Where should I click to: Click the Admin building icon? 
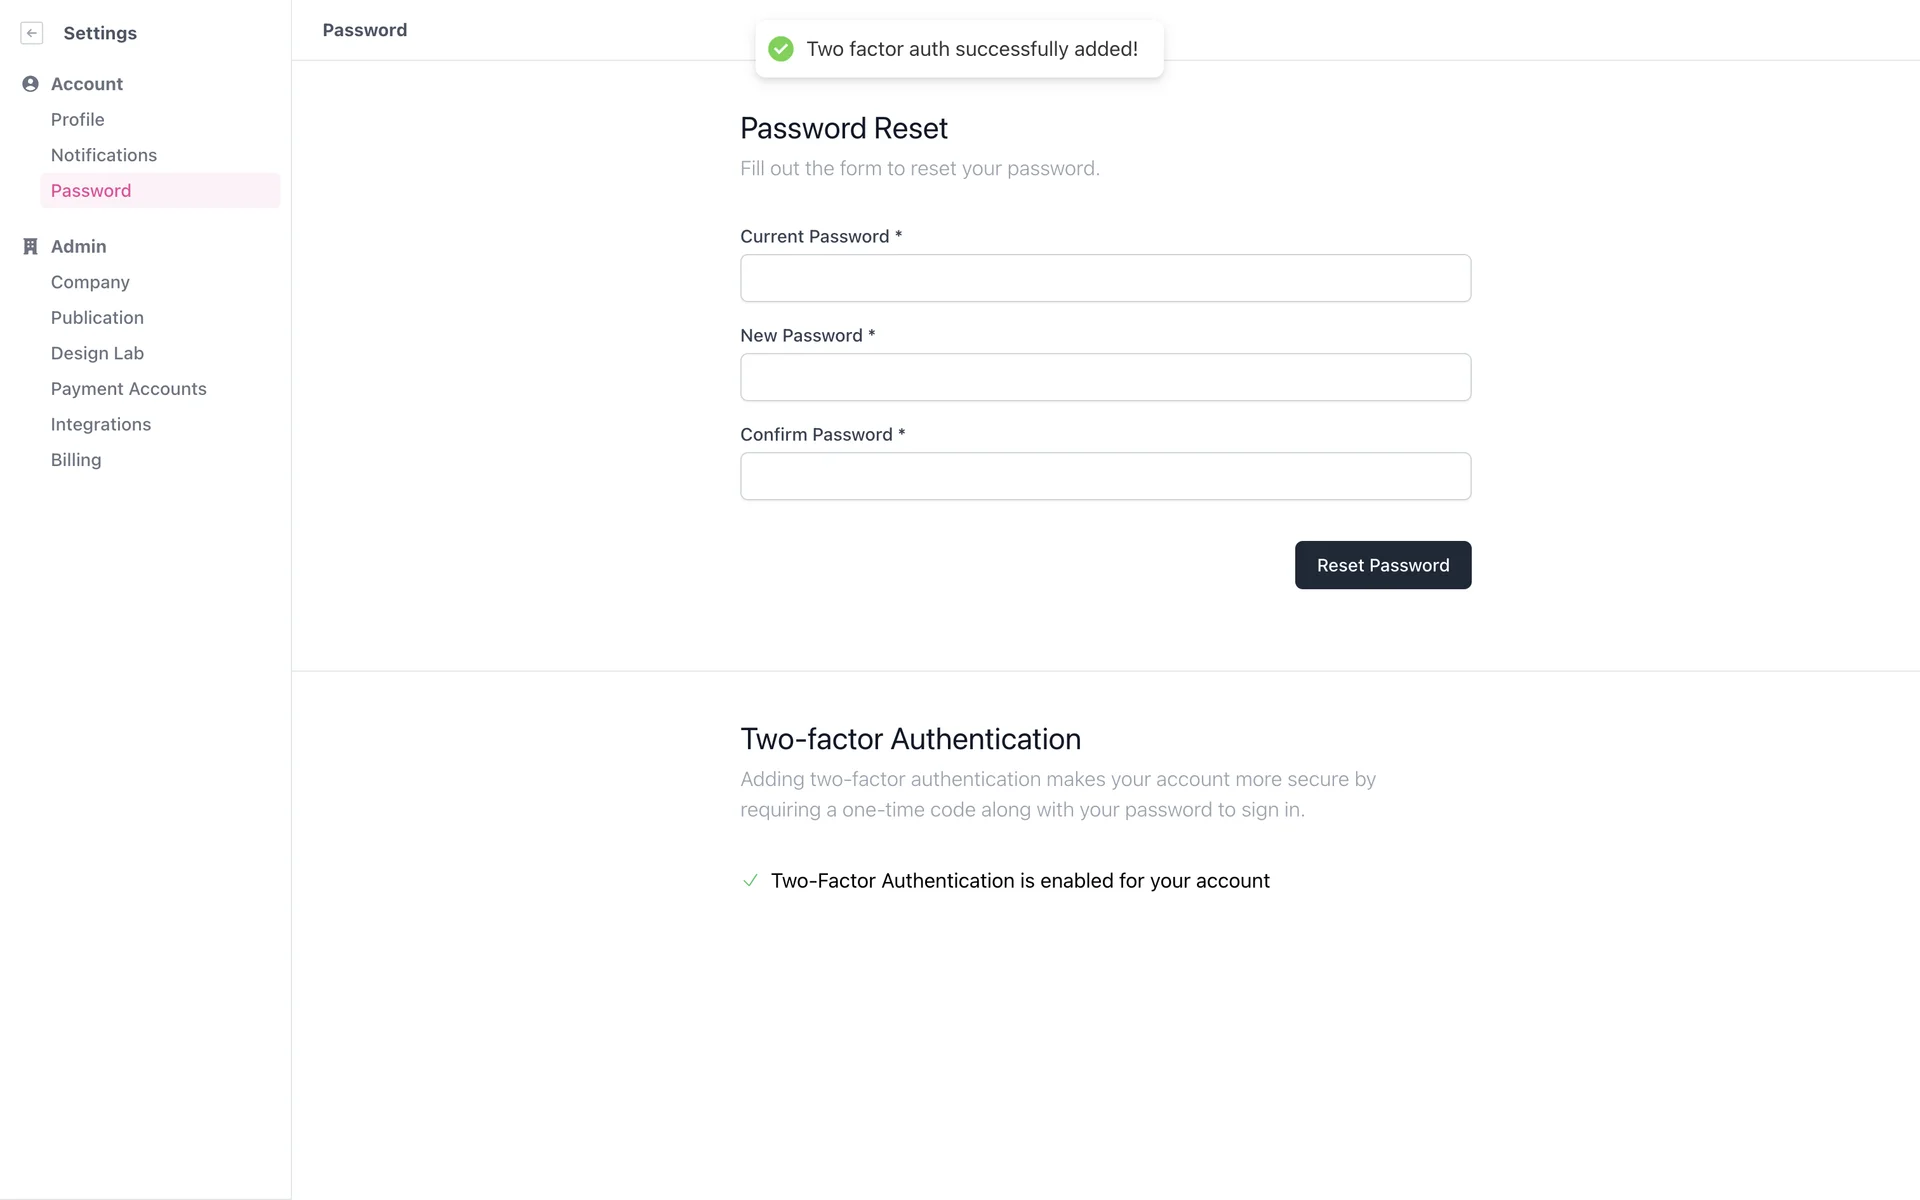pyautogui.click(x=30, y=247)
